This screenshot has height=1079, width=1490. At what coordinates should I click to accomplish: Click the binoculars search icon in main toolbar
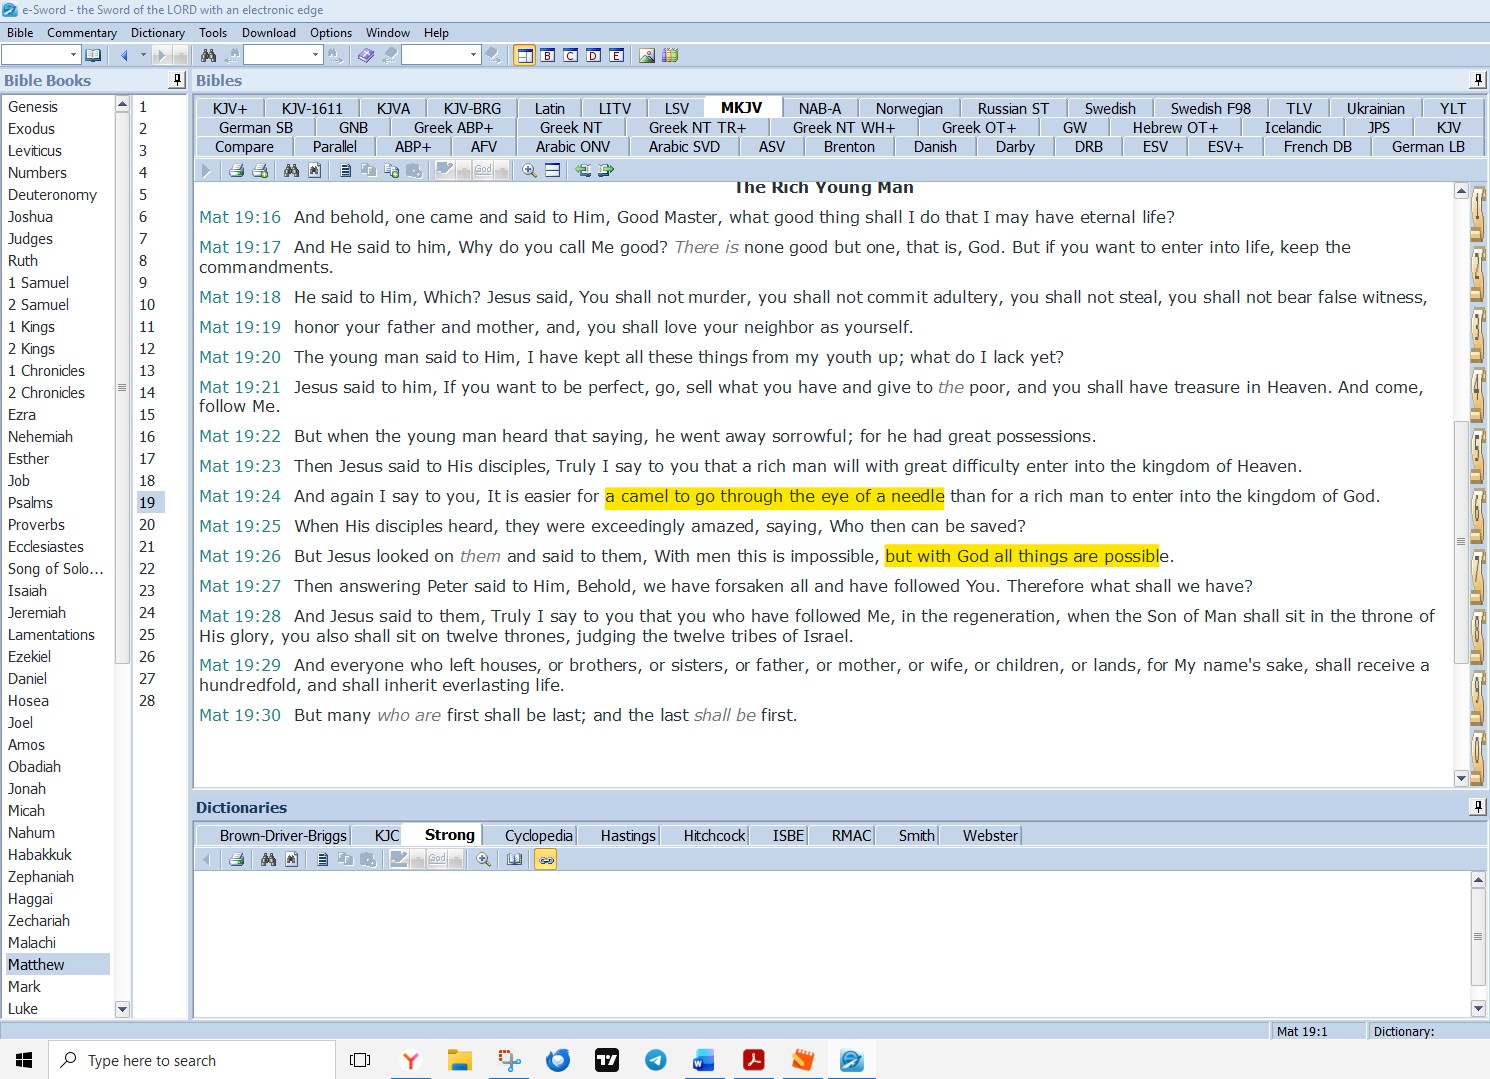208,55
